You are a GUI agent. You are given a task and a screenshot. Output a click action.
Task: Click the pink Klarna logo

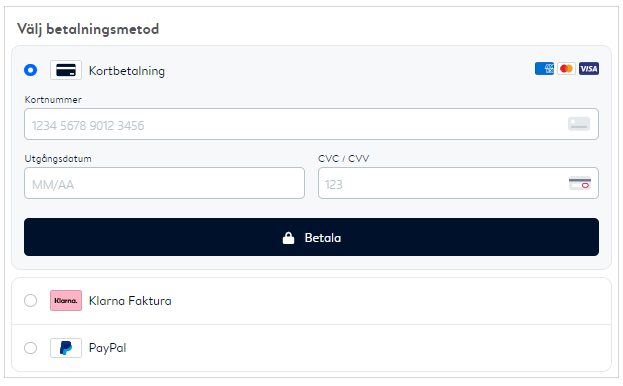[66, 301]
